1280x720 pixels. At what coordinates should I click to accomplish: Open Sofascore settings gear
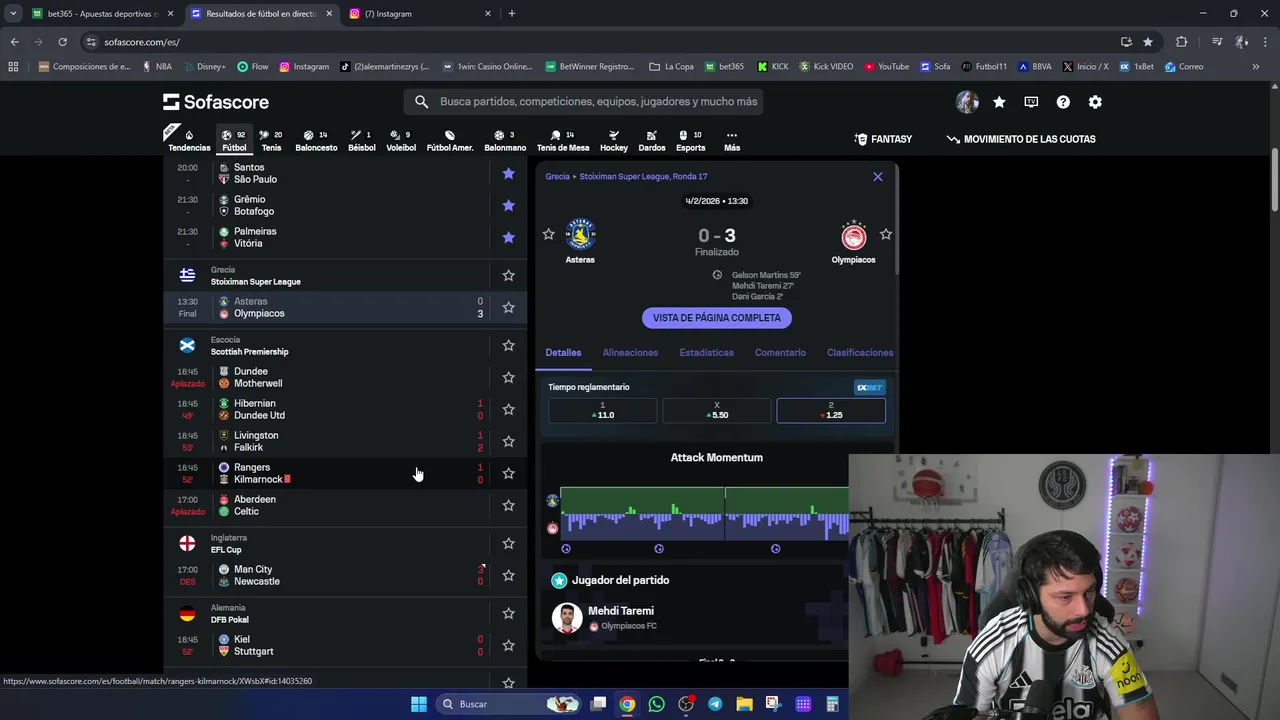click(1095, 102)
